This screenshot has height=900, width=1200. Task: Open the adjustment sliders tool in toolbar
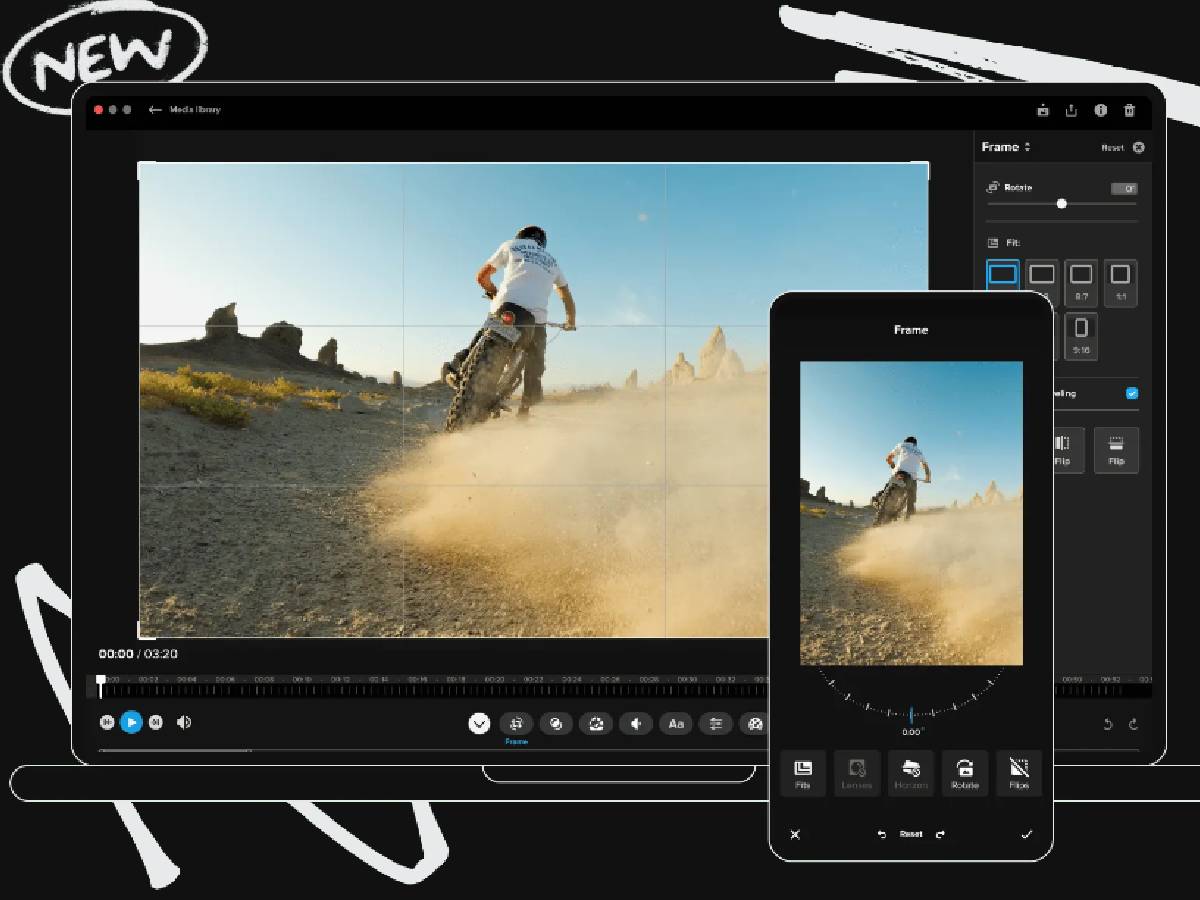click(715, 724)
